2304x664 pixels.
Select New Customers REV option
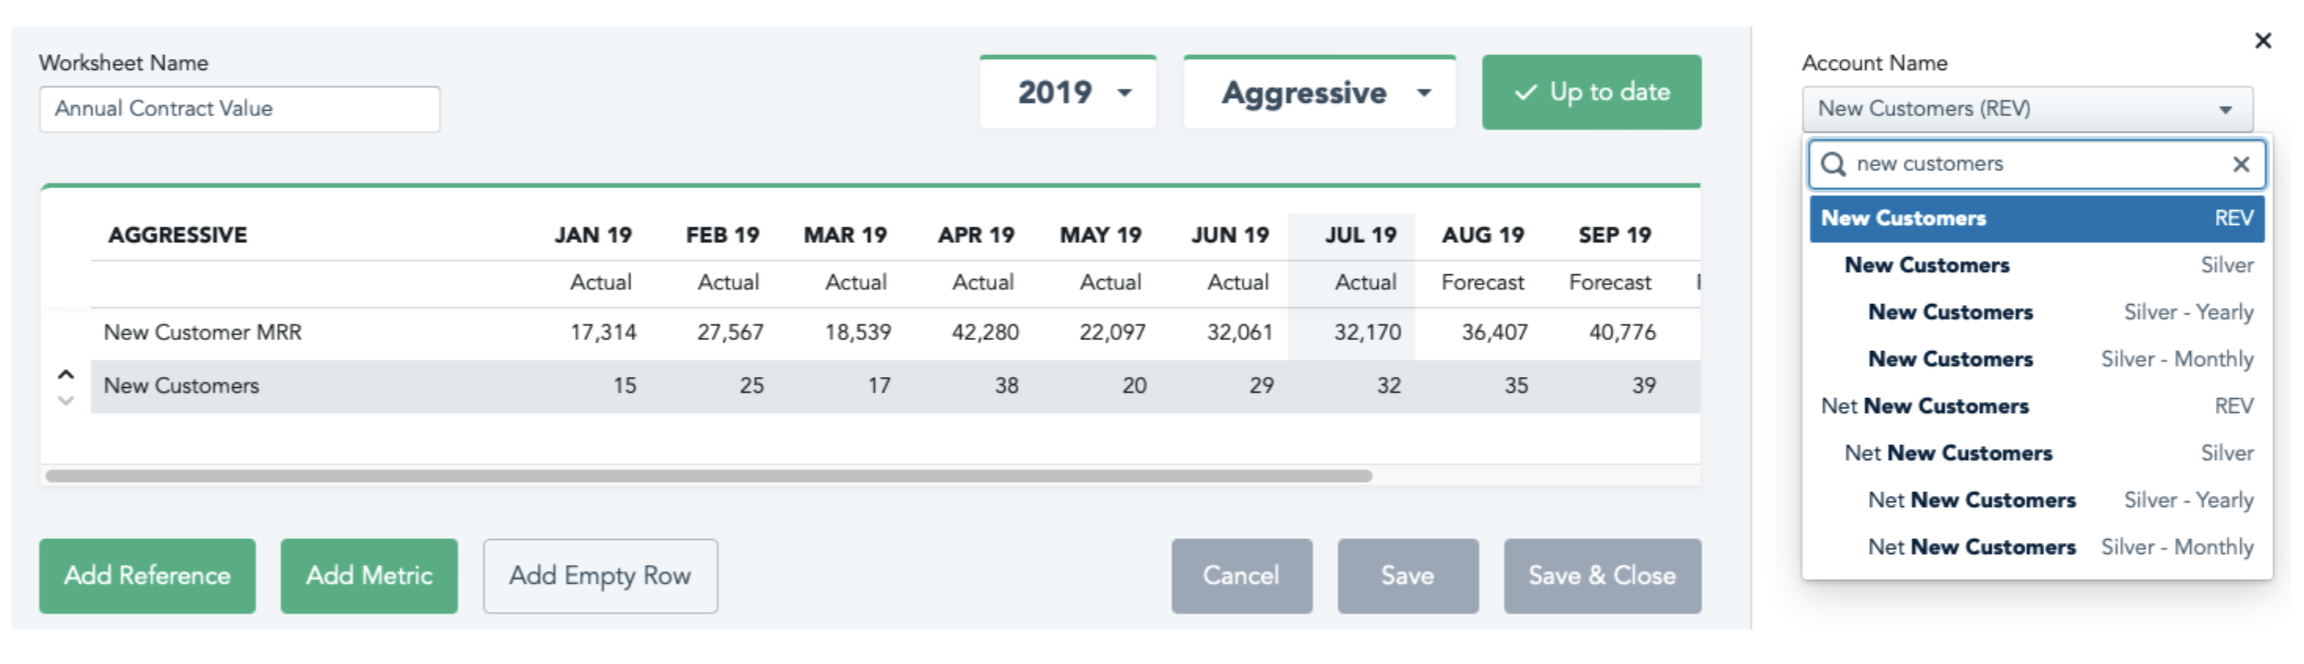coord(2036,219)
